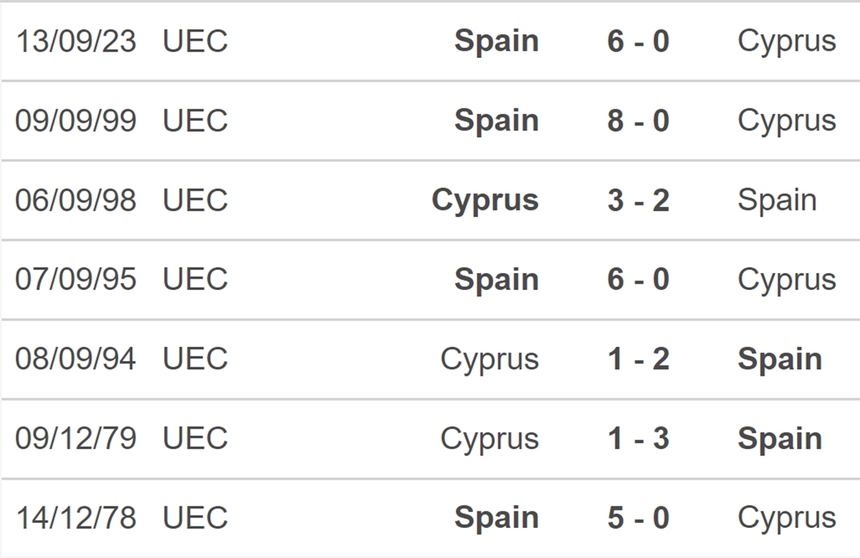Click Cyprus in the 09/09/99 row
The width and height of the screenshot is (860, 558).
point(787,120)
